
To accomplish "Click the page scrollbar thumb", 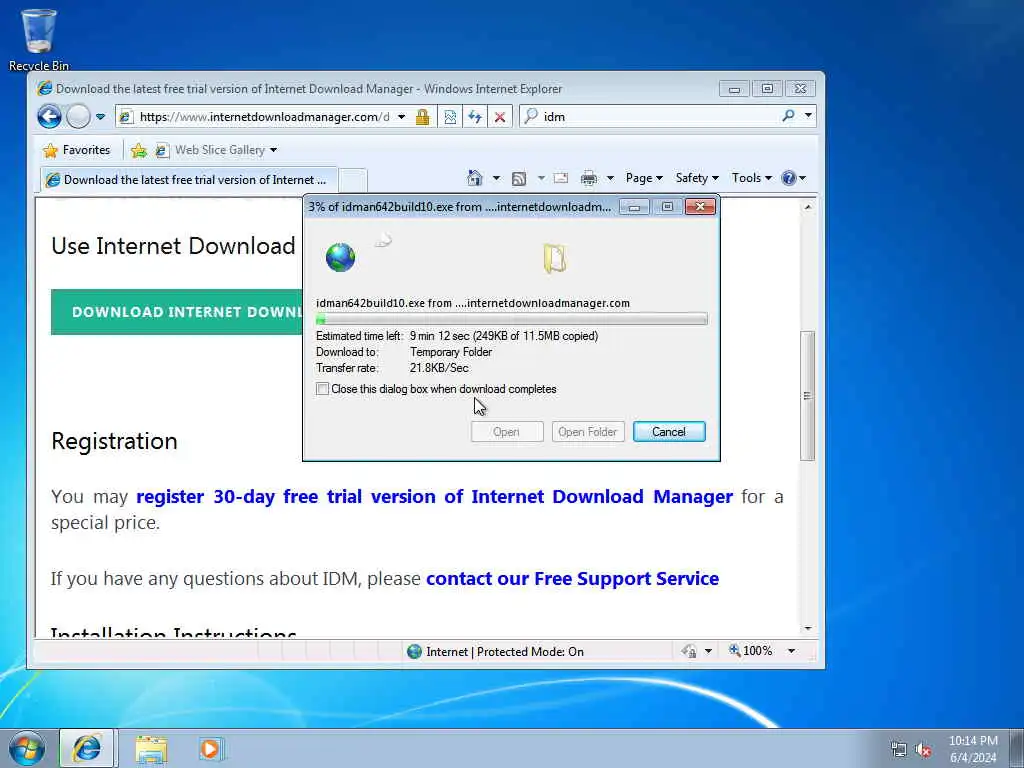I will click(x=808, y=396).
